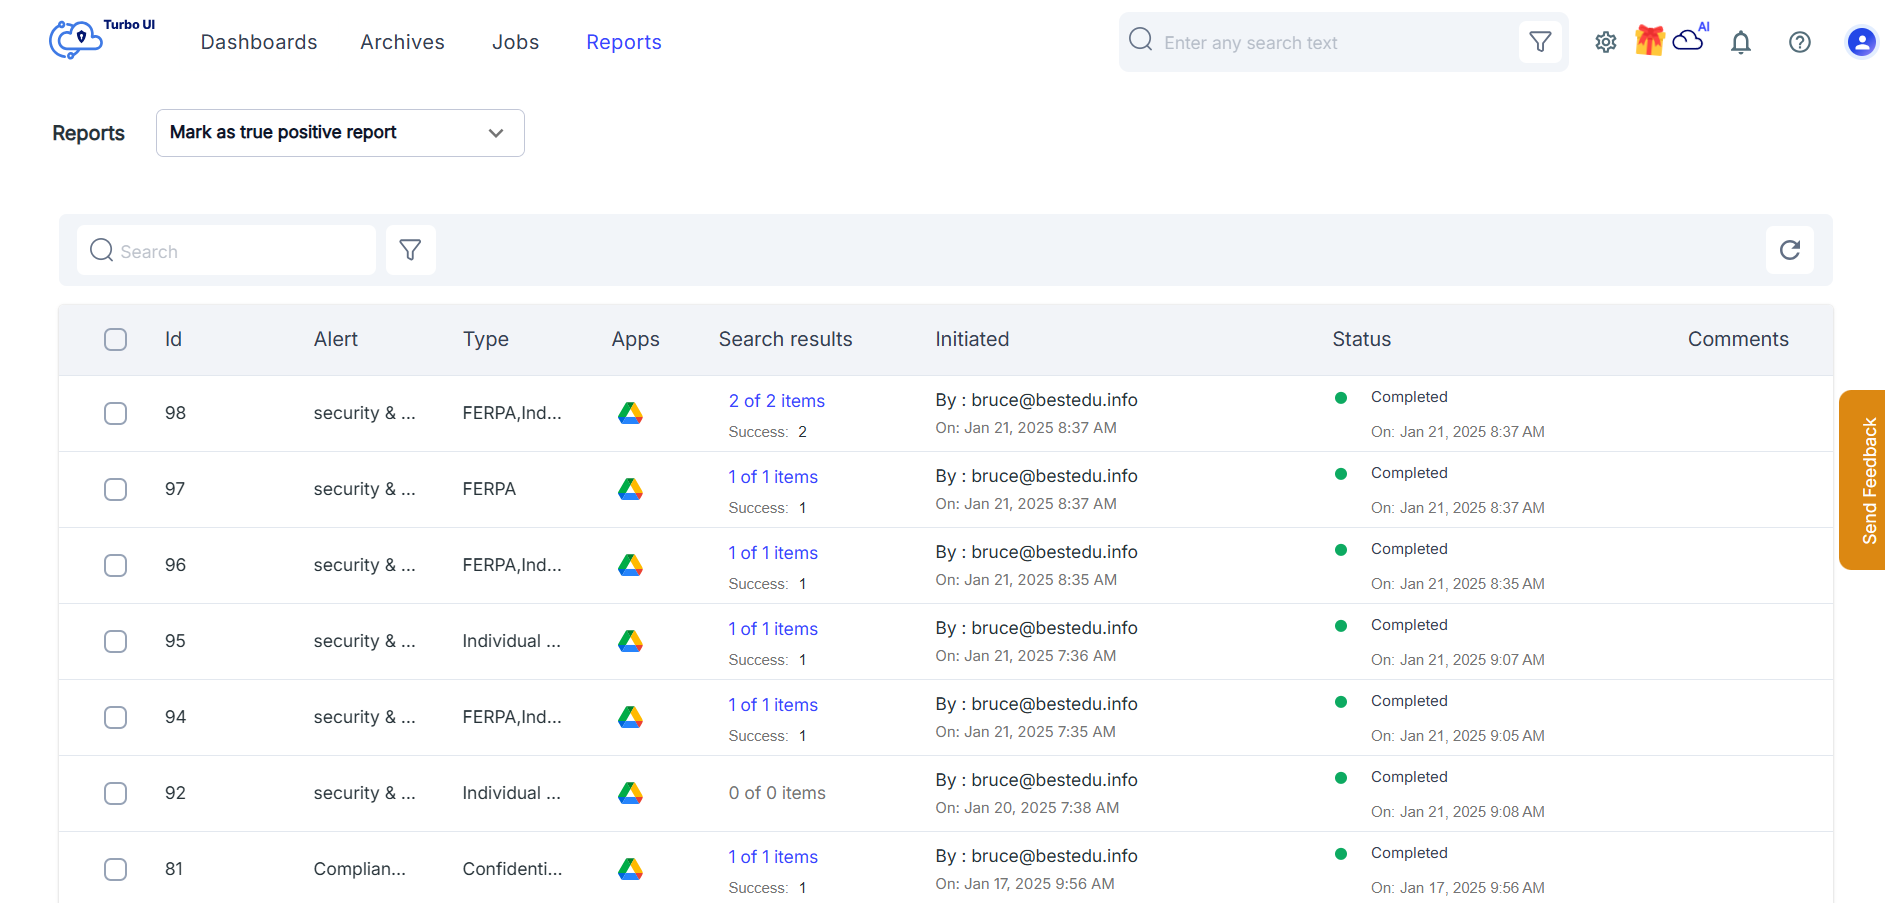The image size is (1885, 903).
Task: Open the notifications bell
Action: 1741,42
